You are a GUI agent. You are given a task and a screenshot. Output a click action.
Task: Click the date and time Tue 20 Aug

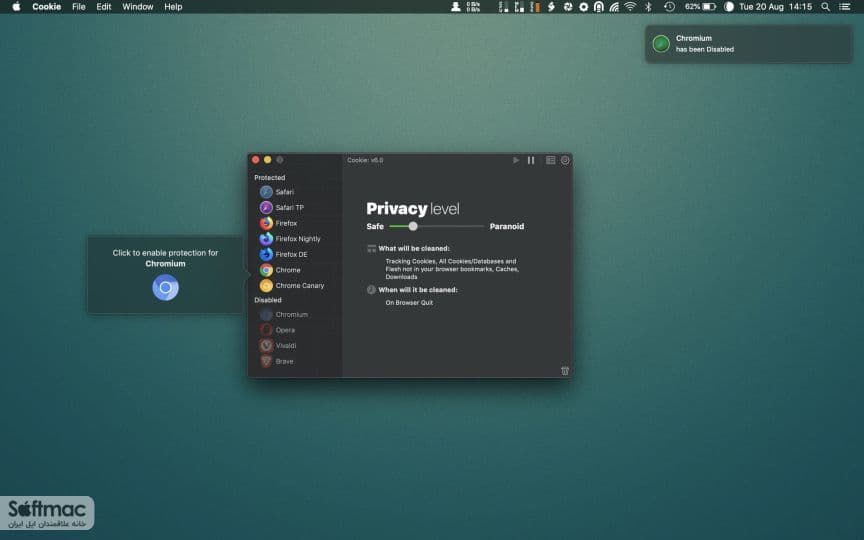point(775,7)
